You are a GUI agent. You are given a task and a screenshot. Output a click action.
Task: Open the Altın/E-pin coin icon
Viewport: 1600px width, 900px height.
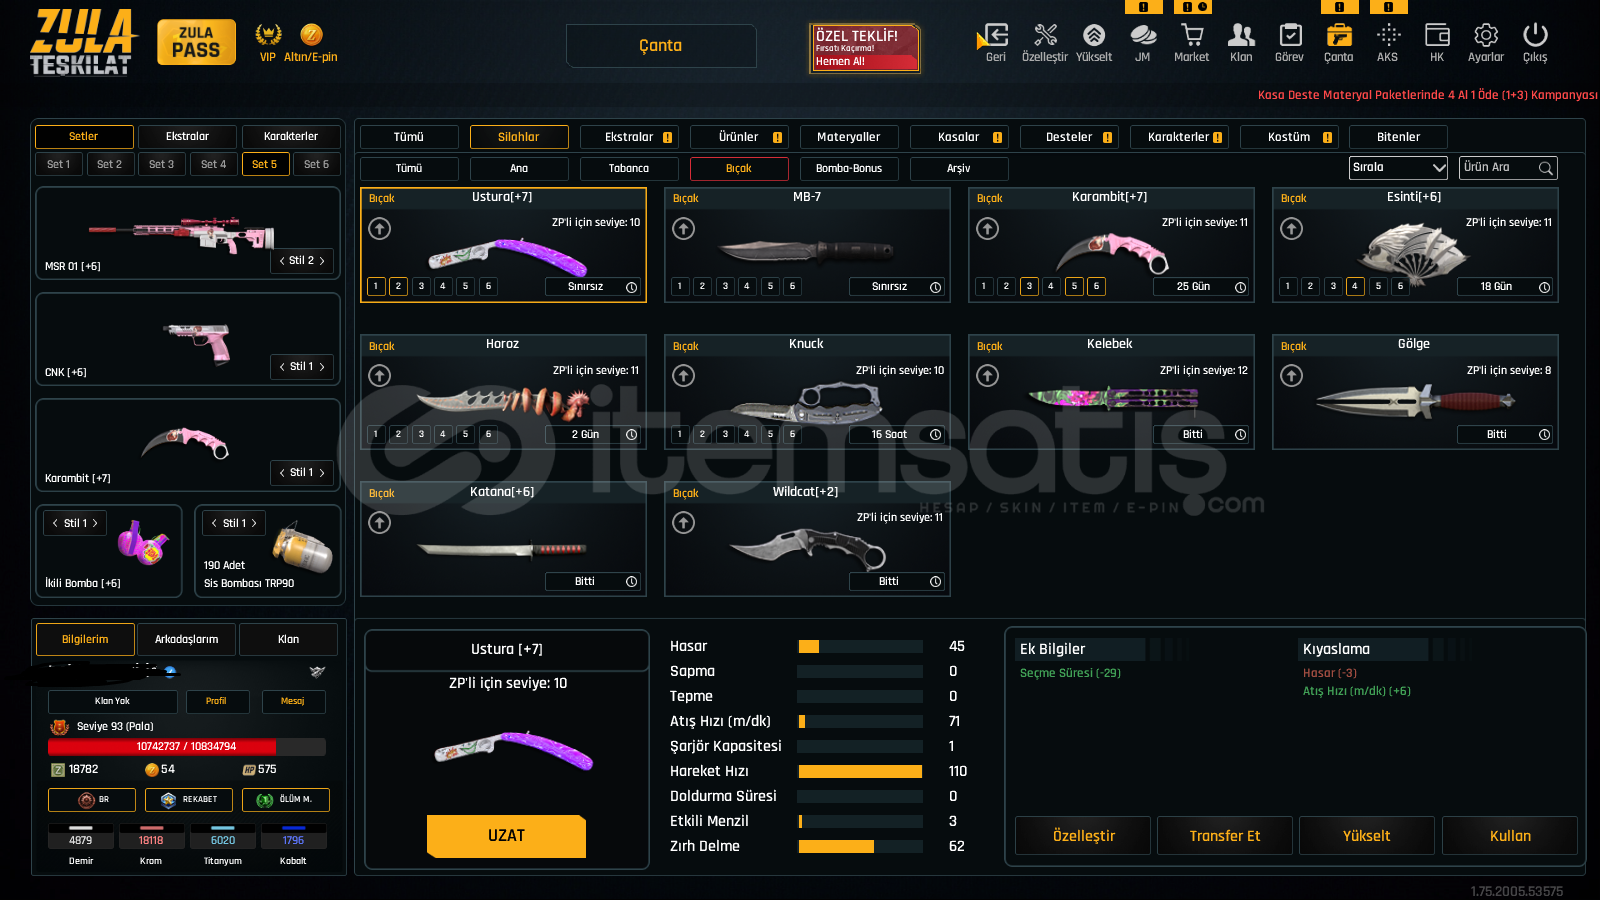pos(311,35)
